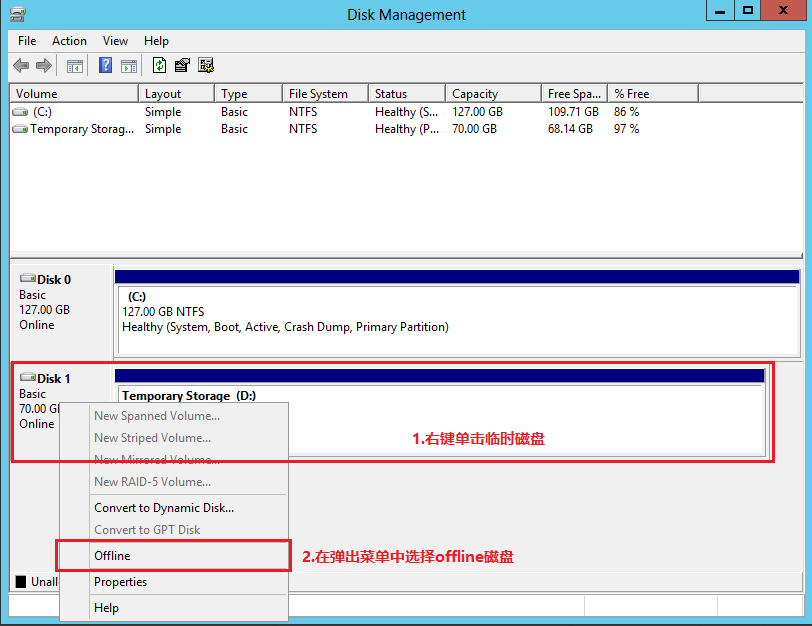Select the (C:) volume row in list
This screenshot has width=812, height=626.
42,112
